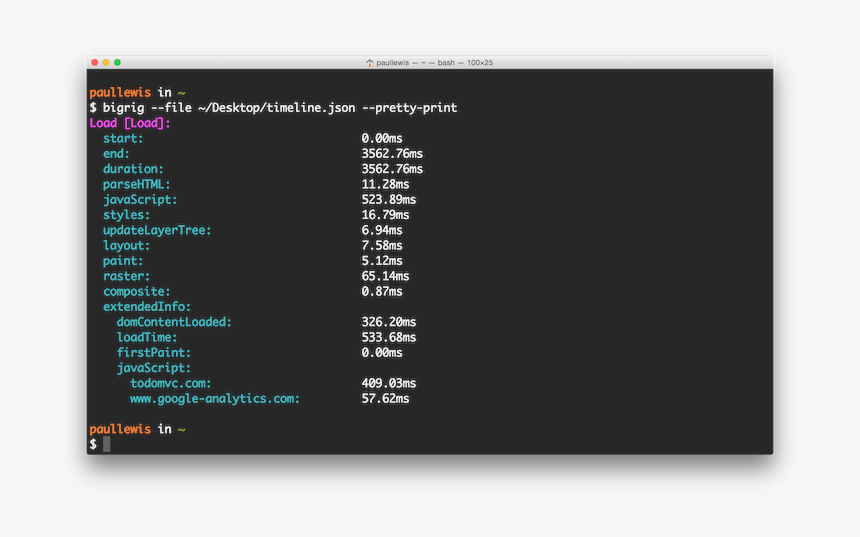Click the 'todomvc.com:' label
The image size is (860, 537).
click(x=171, y=383)
